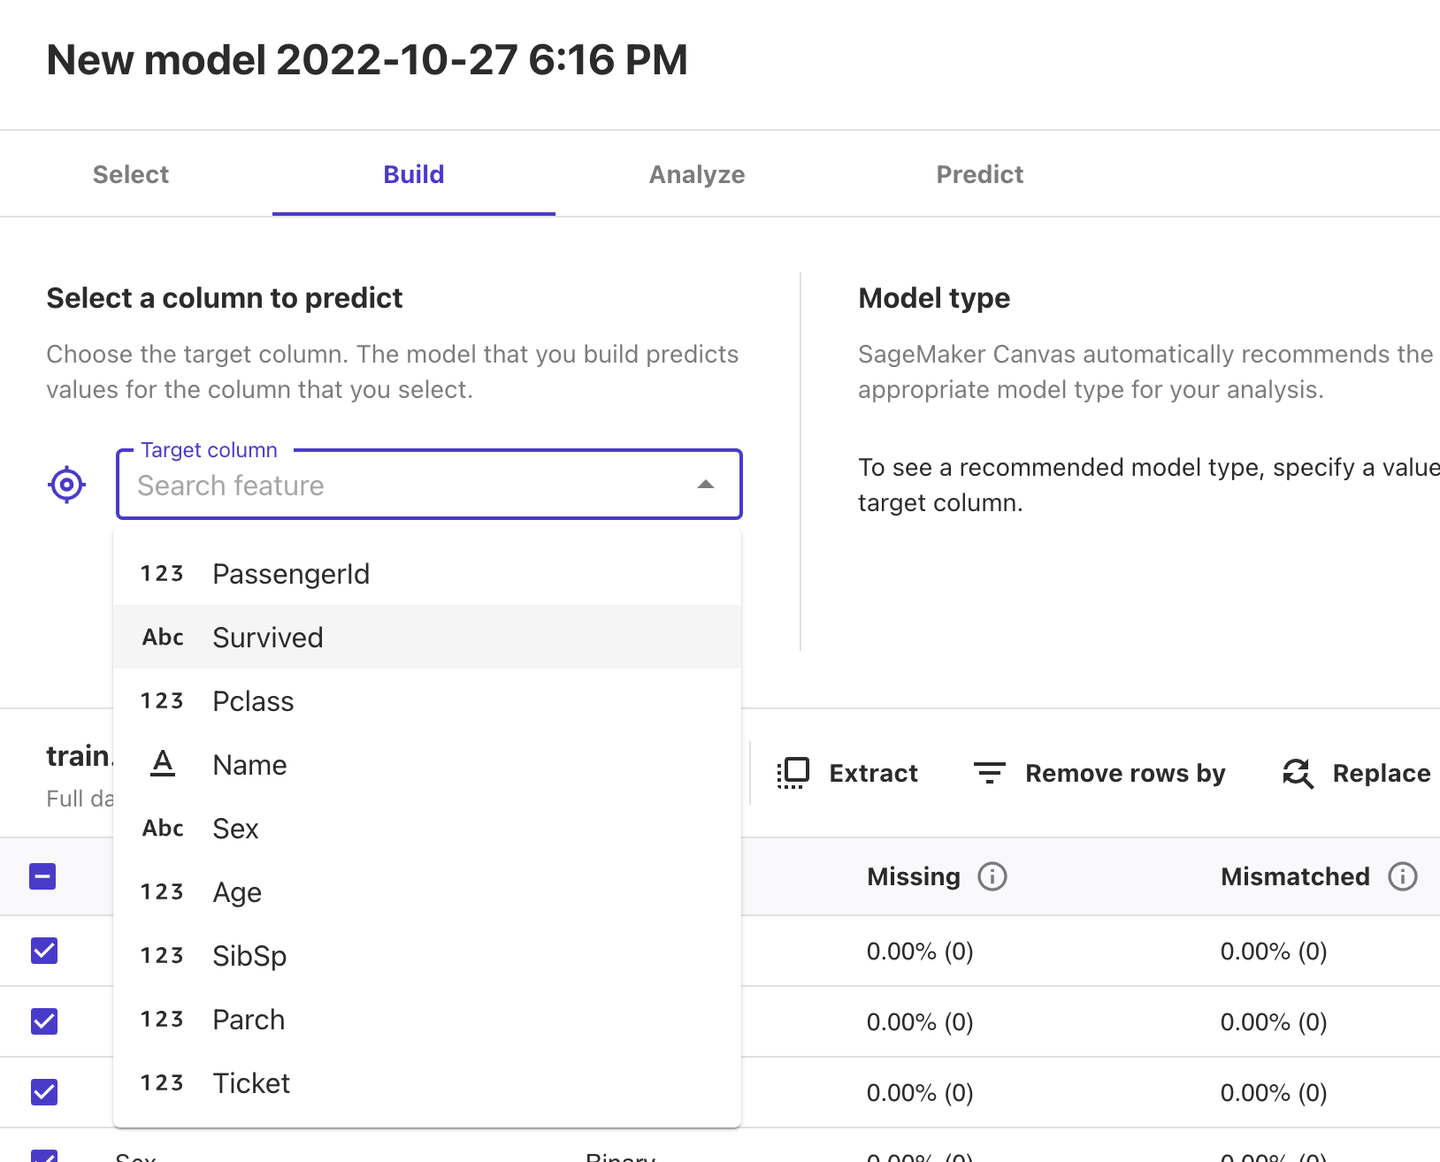Collapse the Target column dropdown arrow
The height and width of the screenshot is (1162, 1440).
pos(706,485)
